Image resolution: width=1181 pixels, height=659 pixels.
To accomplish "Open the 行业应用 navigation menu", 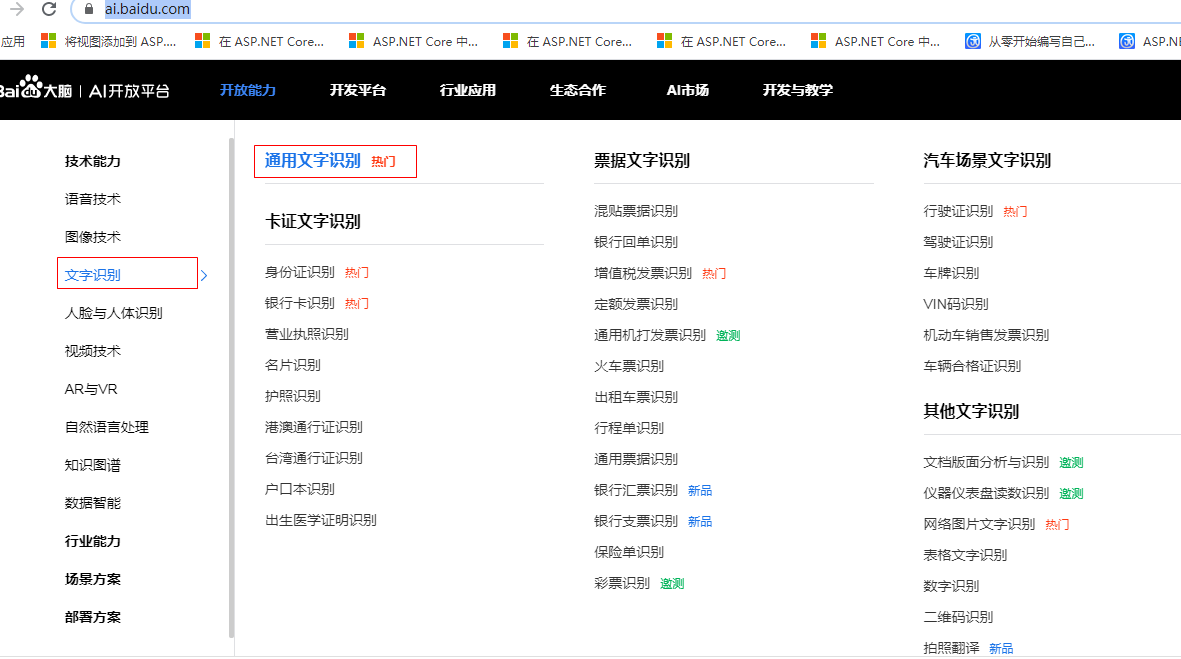I will (x=468, y=90).
